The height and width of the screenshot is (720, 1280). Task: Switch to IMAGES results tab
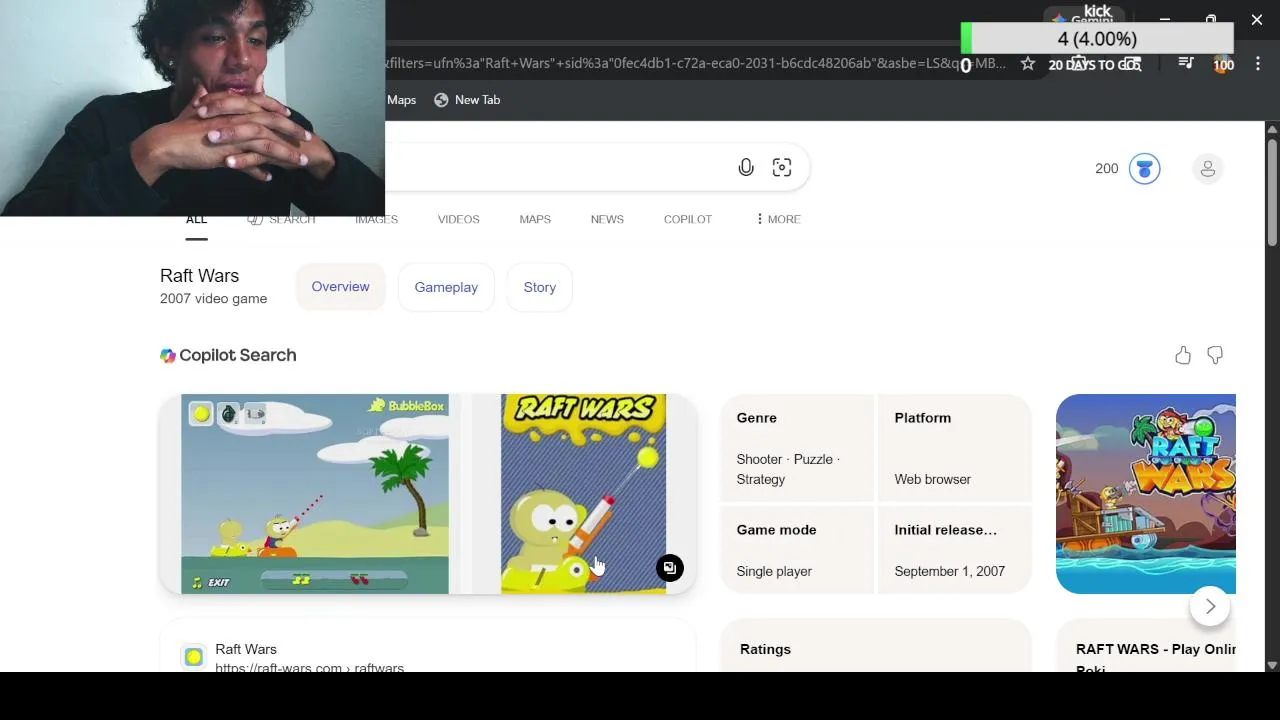(376, 219)
